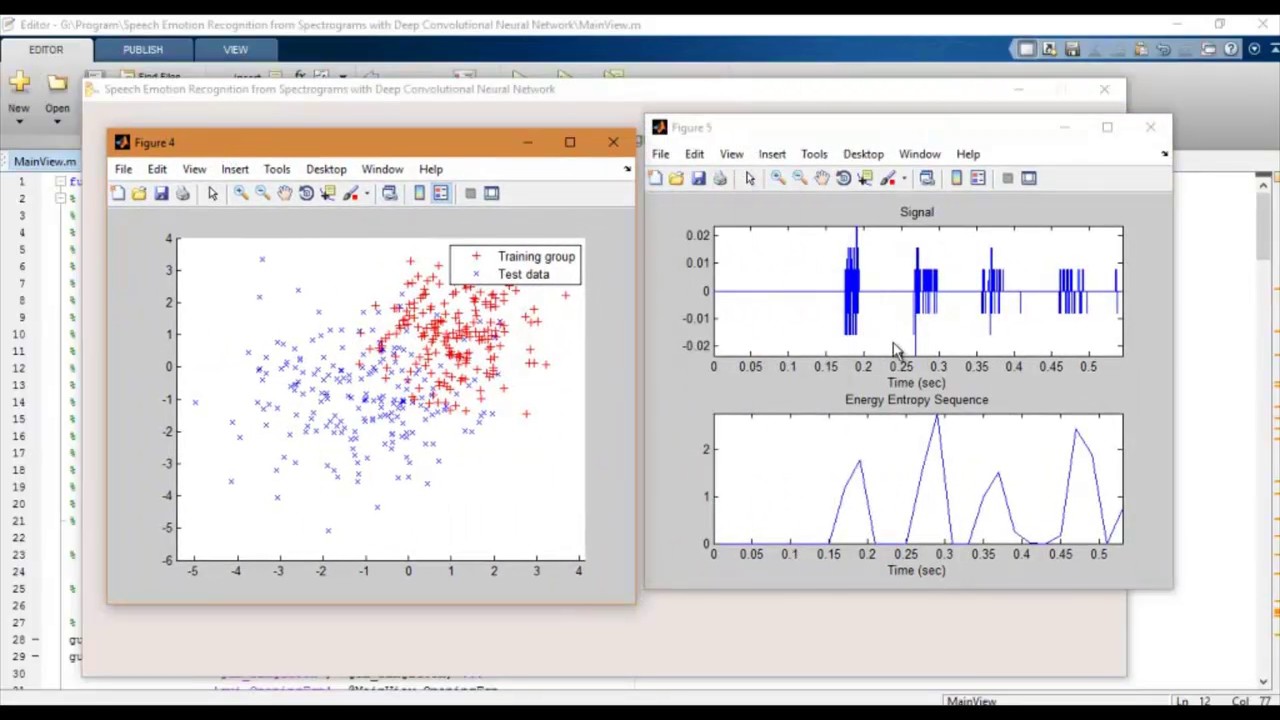This screenshot has height=720, width=1280.
Task: Switch to PUBLISH tab in MATLAB editor
Action: tap(143, 49)
